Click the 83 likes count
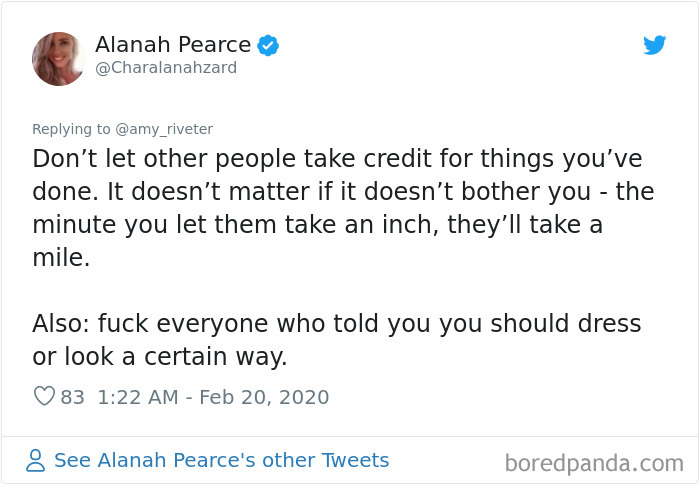 72,397
